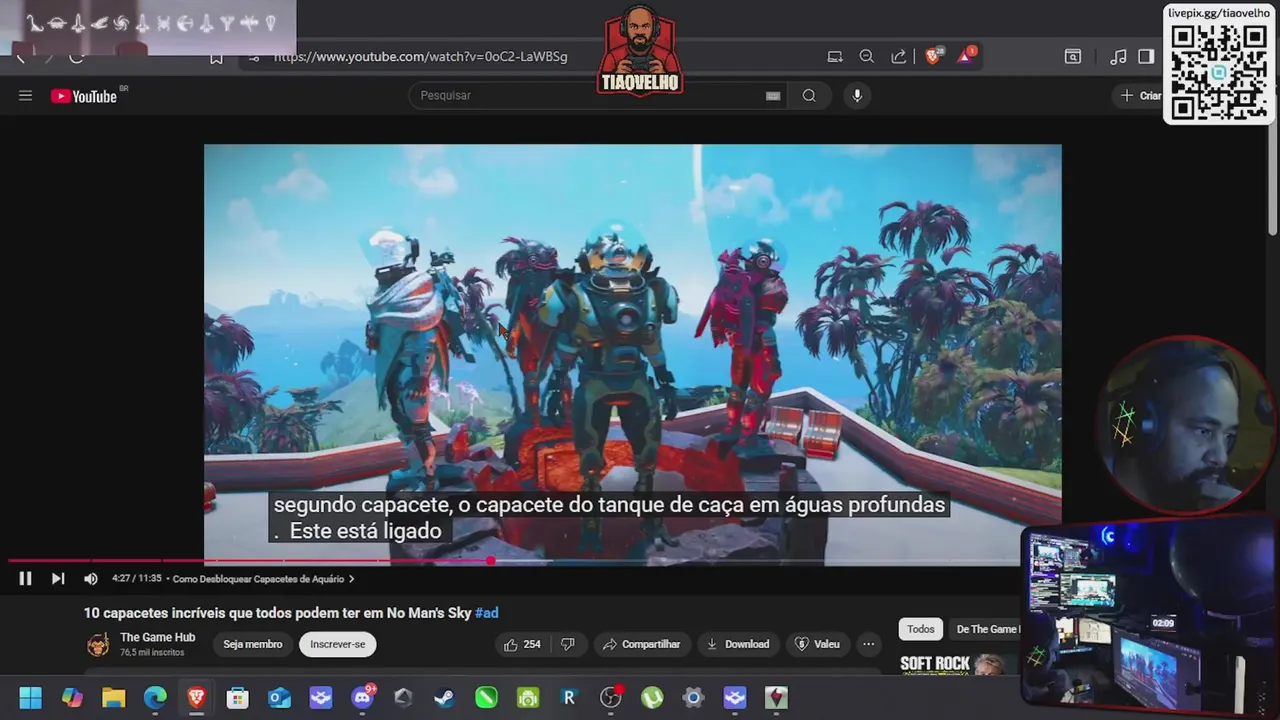
Task: Click the Valeu thanks button
Action: [817, 645]
